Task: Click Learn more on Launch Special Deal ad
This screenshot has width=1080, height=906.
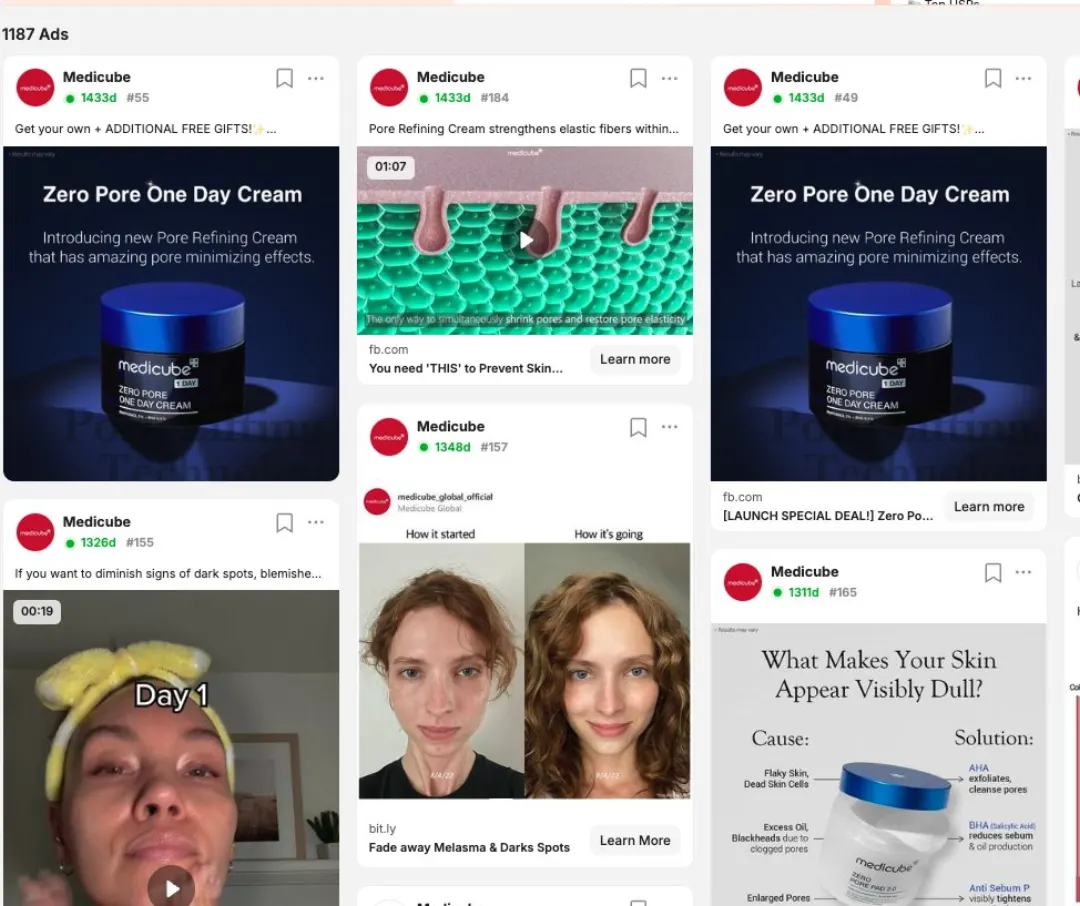Action: pyautogui.click(x=988, y=506)
